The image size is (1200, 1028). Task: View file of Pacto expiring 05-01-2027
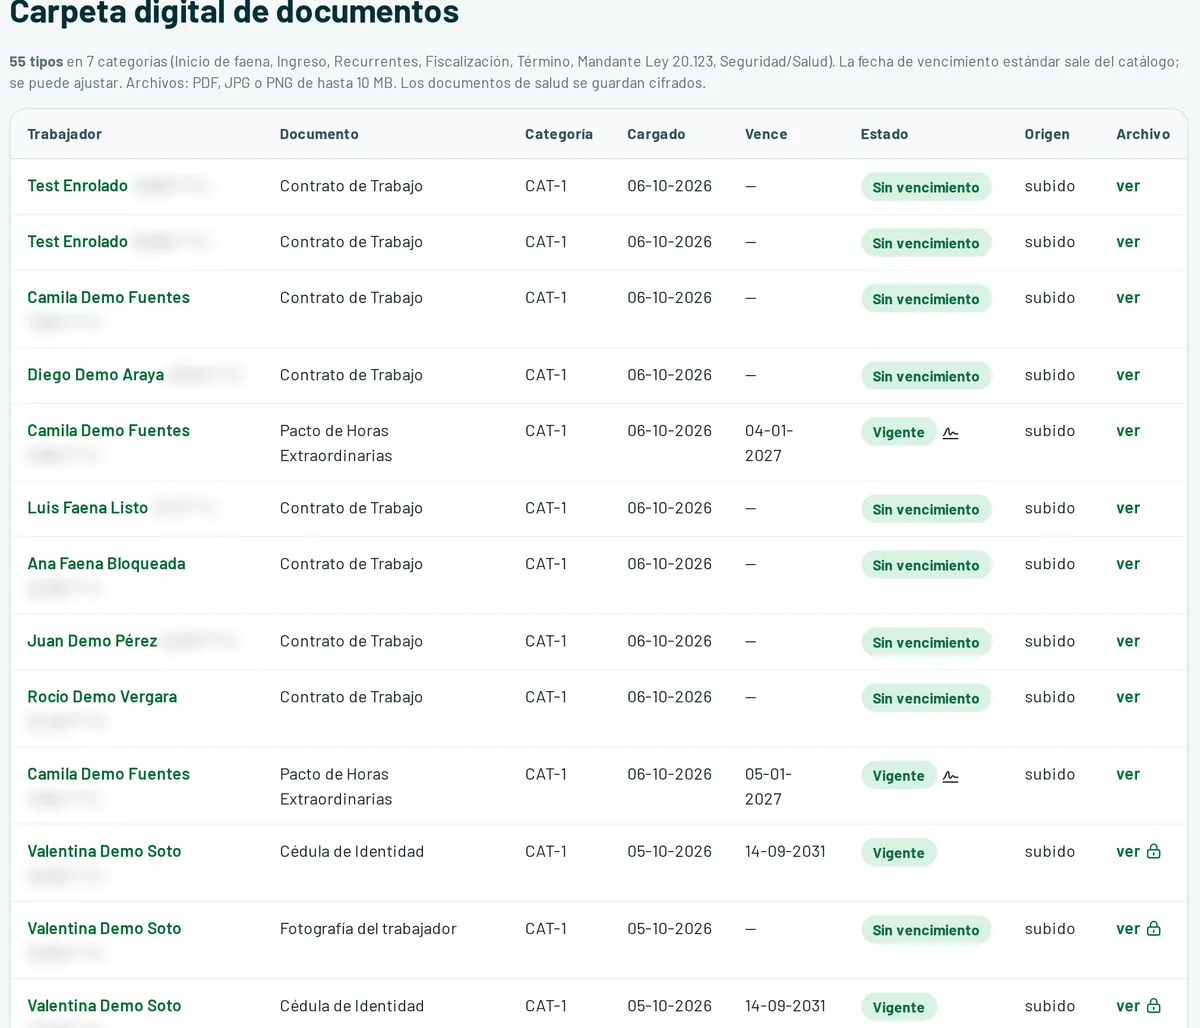pyautogui.click(x=1128, y=774)
